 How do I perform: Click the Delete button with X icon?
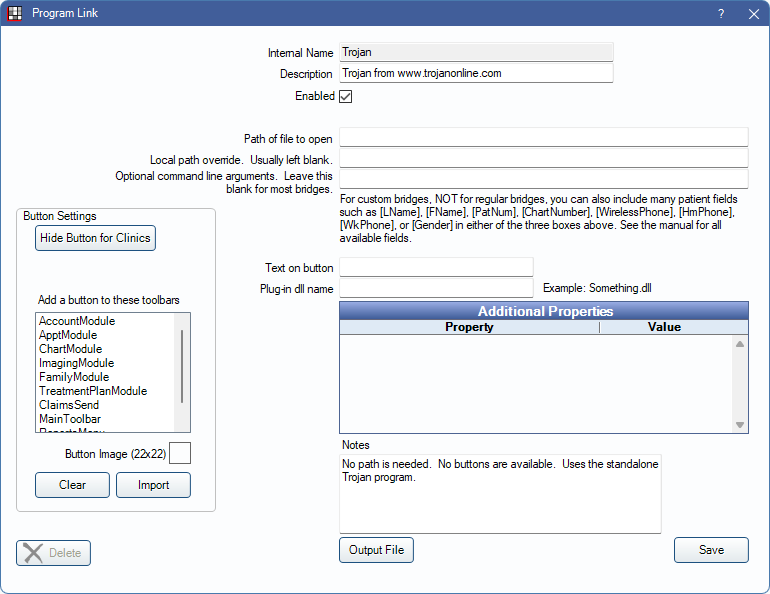pos(54,553)
